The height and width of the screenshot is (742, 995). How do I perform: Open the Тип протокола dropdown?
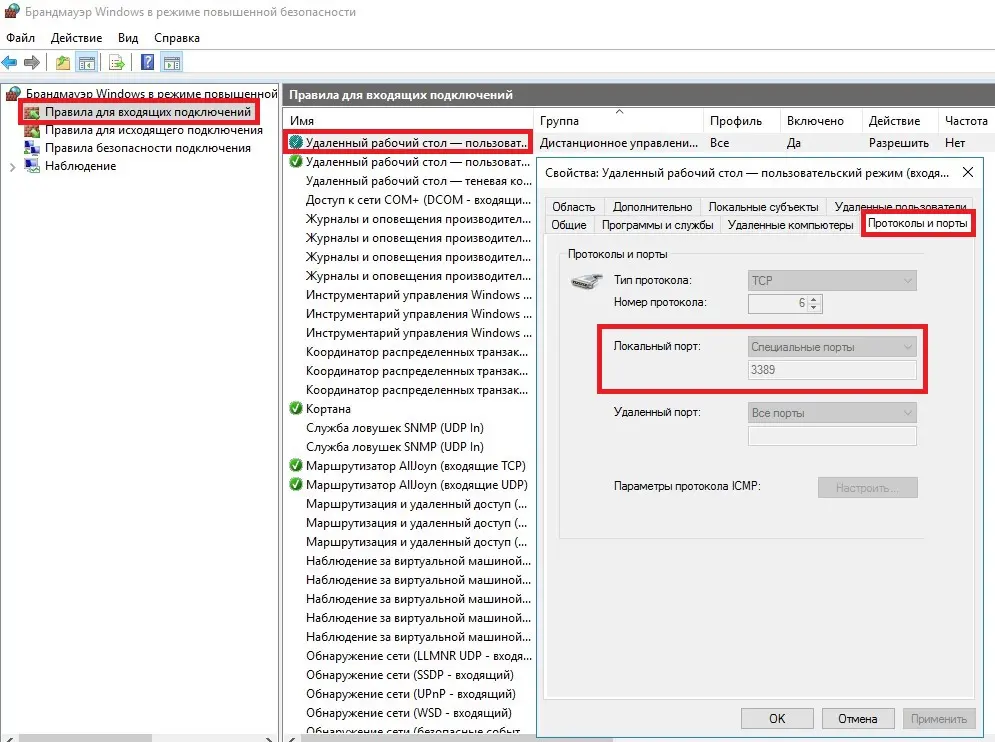coord(832,282)
